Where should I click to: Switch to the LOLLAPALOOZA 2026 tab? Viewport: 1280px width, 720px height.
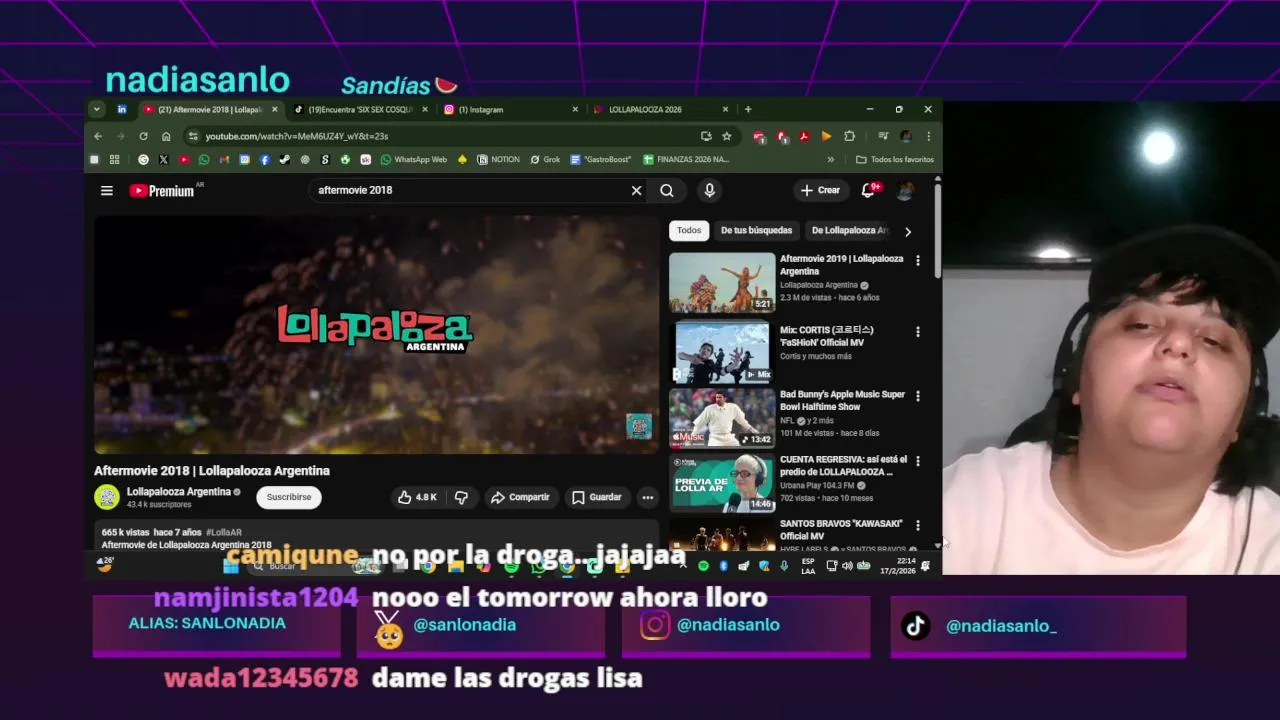pos(661,109)
